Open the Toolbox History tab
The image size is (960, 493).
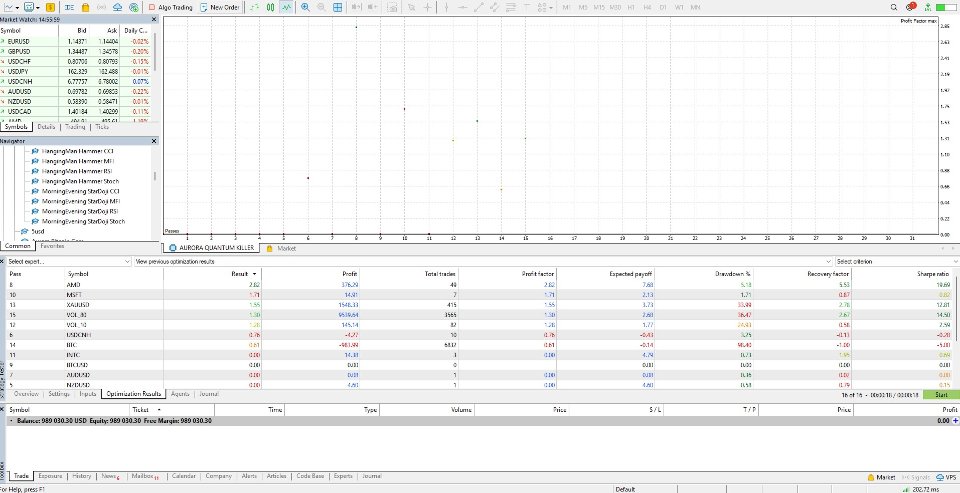(x=81, y=476)
